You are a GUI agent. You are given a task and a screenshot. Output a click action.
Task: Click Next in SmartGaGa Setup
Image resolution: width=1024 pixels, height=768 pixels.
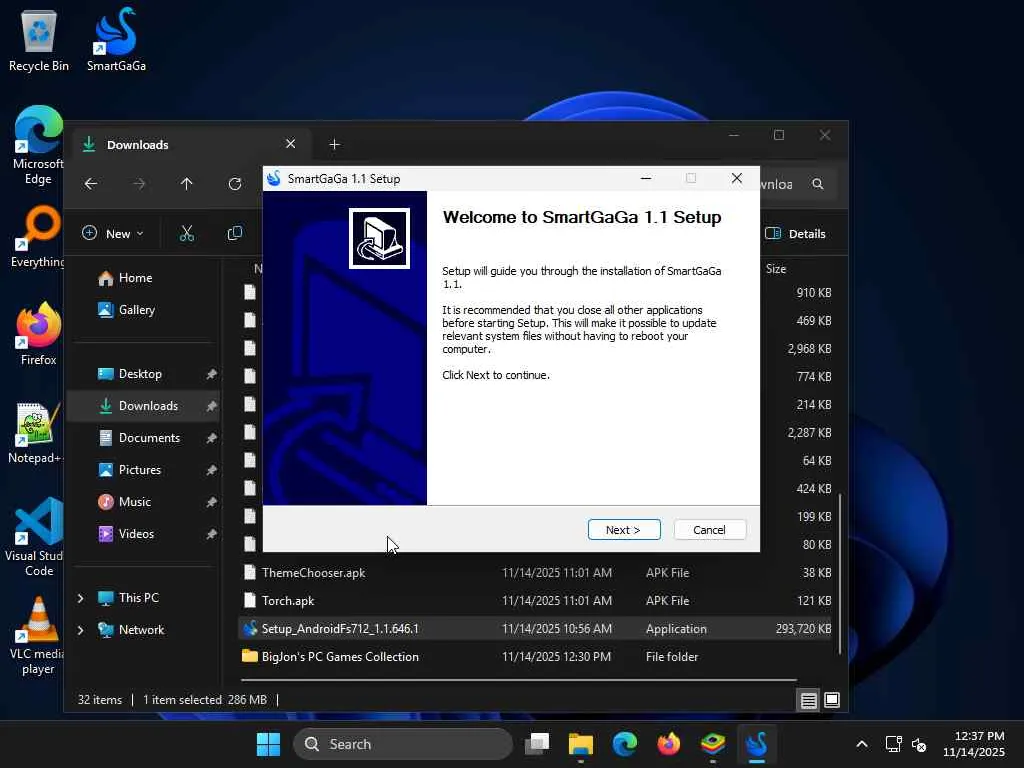pyautogui.click(x=624, y=530)
